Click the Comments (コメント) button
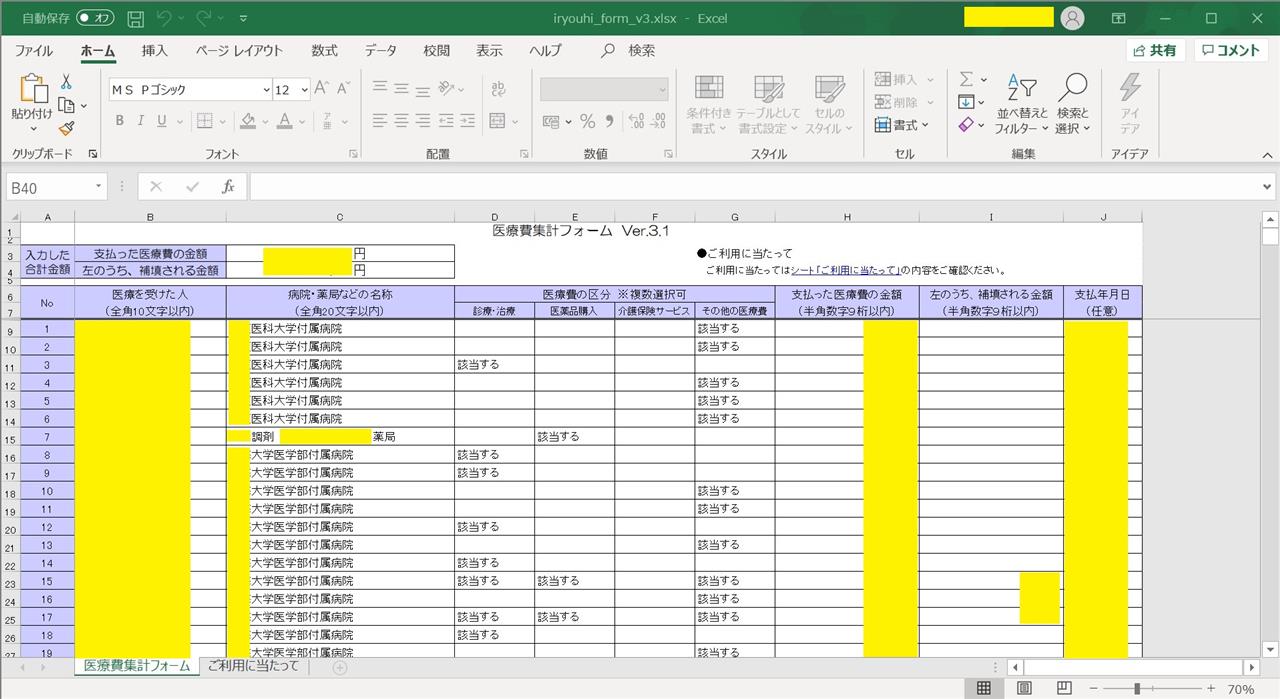Image resolution: width=1280 pixels, height=699 pixels. tap(1231, 51)
